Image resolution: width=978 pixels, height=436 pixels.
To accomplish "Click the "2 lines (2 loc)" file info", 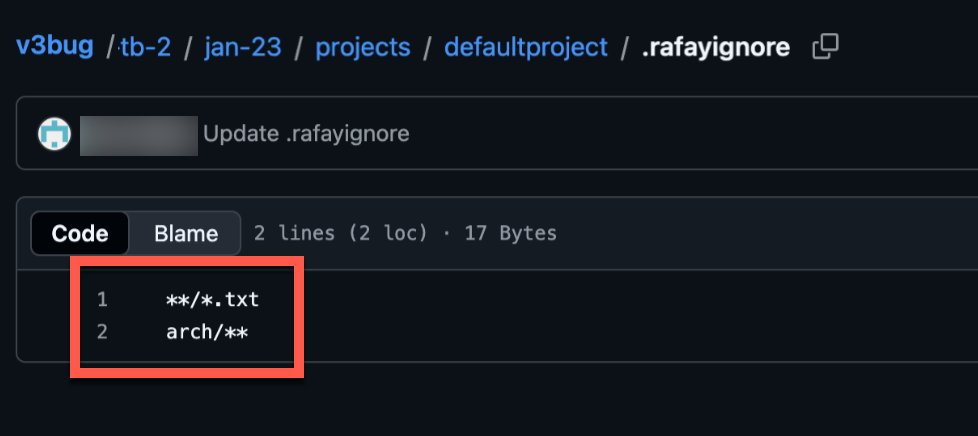I will (x=340, y=234).
